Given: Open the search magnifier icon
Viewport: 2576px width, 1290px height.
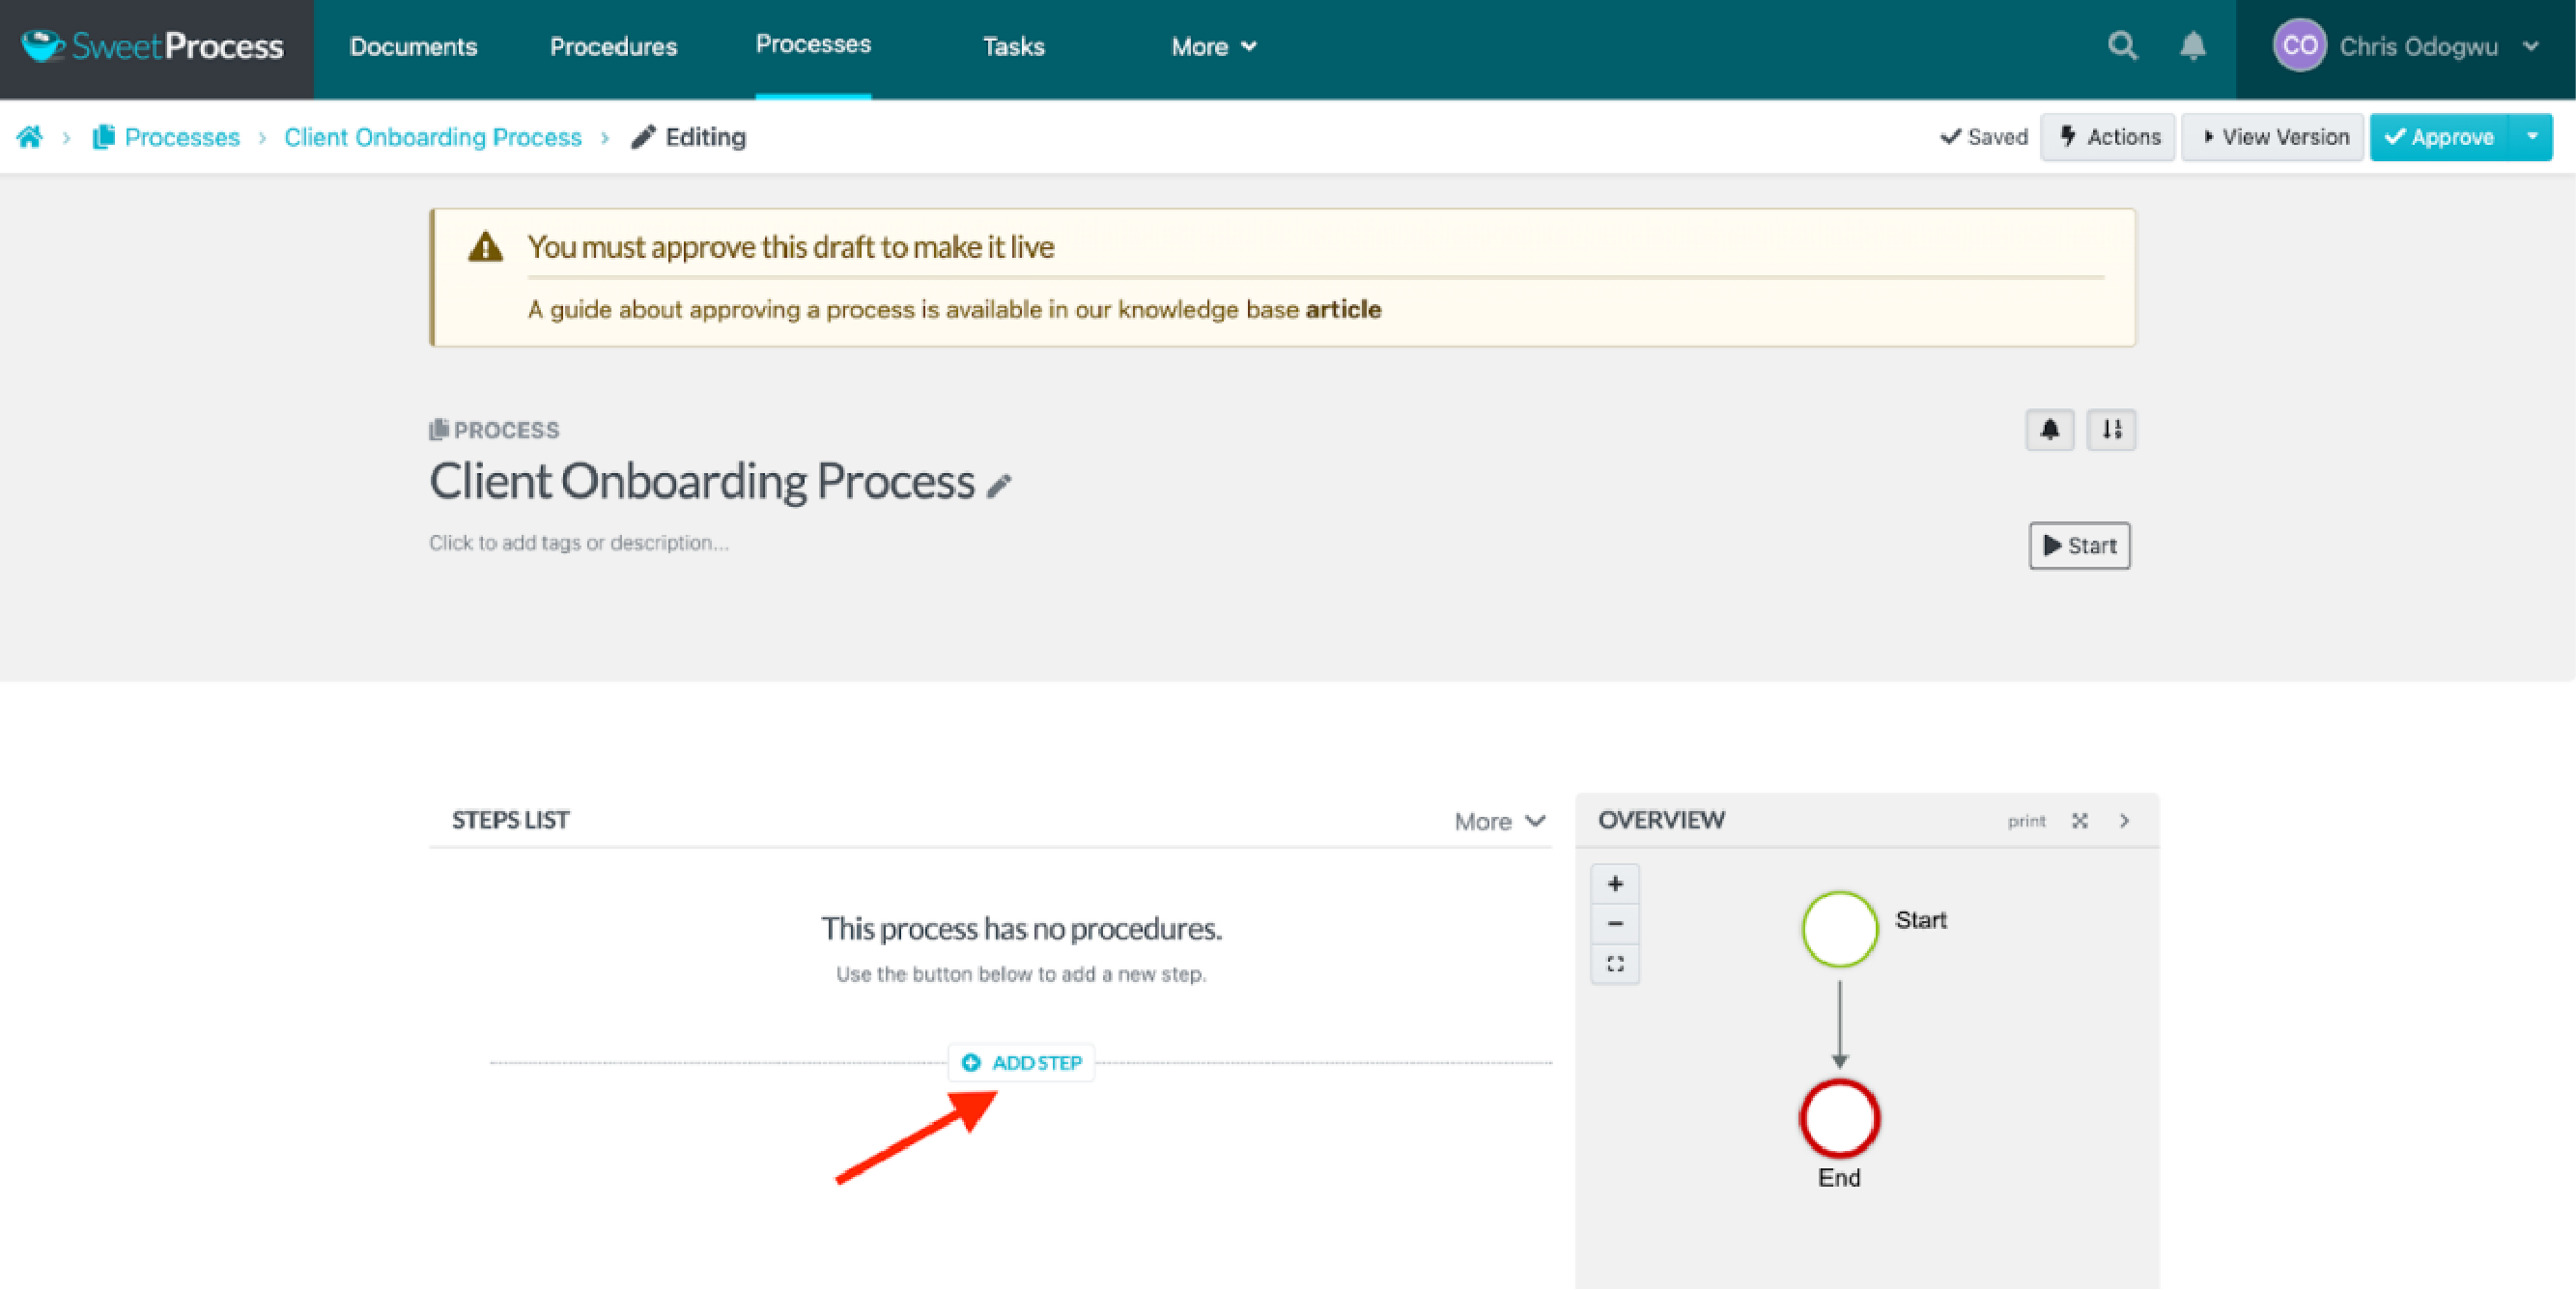Looking at the screenshot, I should (x=2122, y=46).
